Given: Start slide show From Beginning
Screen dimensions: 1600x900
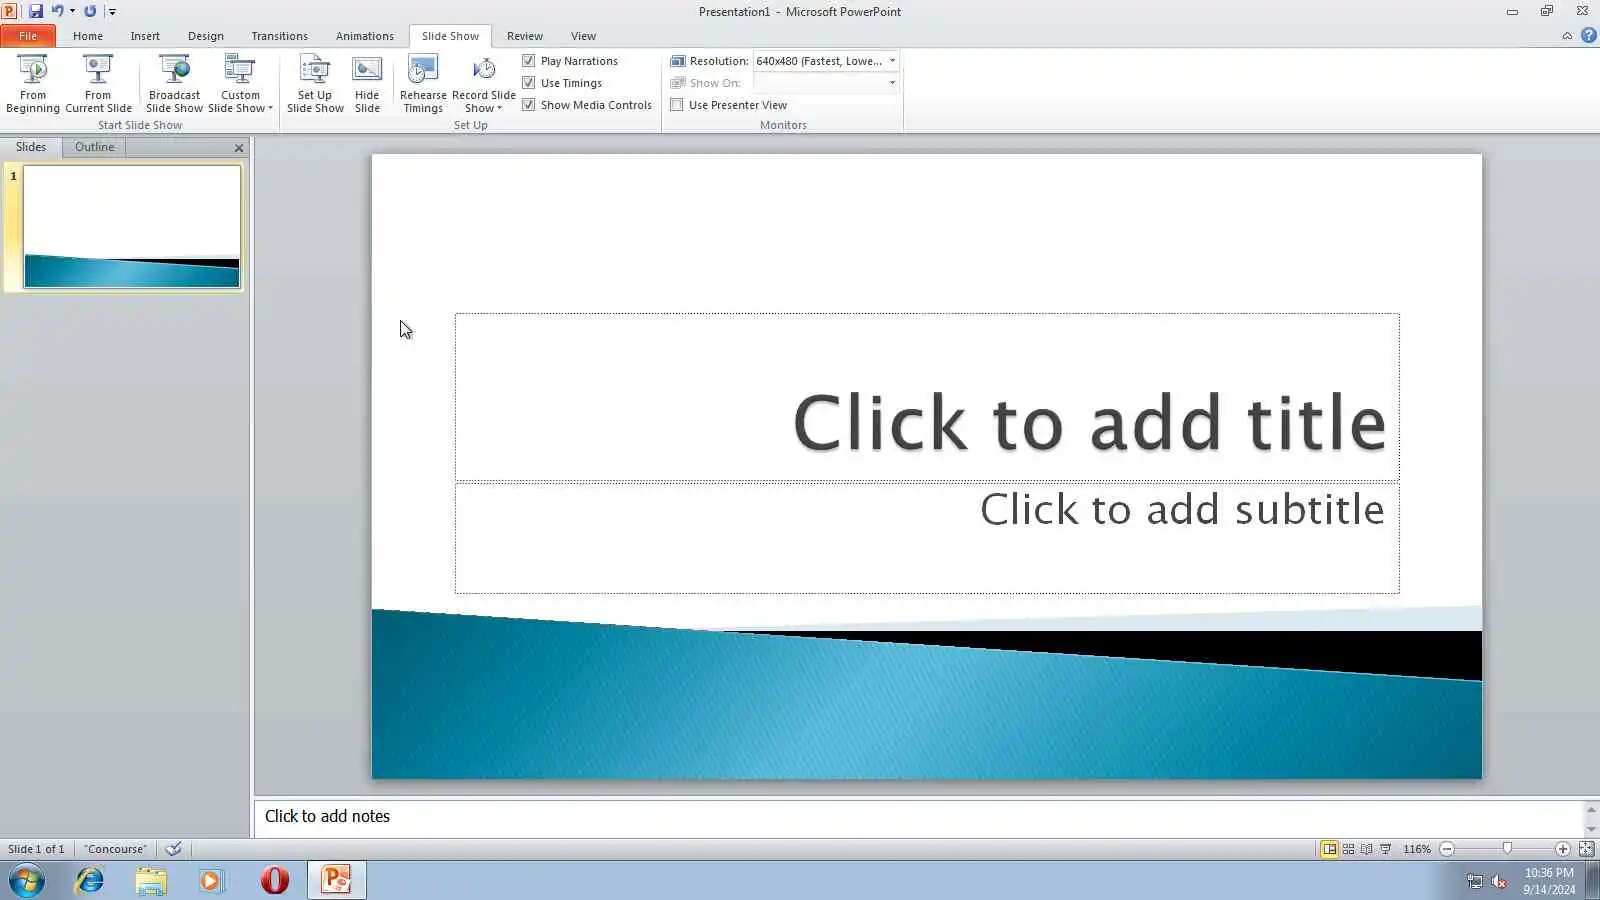Looking at the screenshot, I should 33,84.
